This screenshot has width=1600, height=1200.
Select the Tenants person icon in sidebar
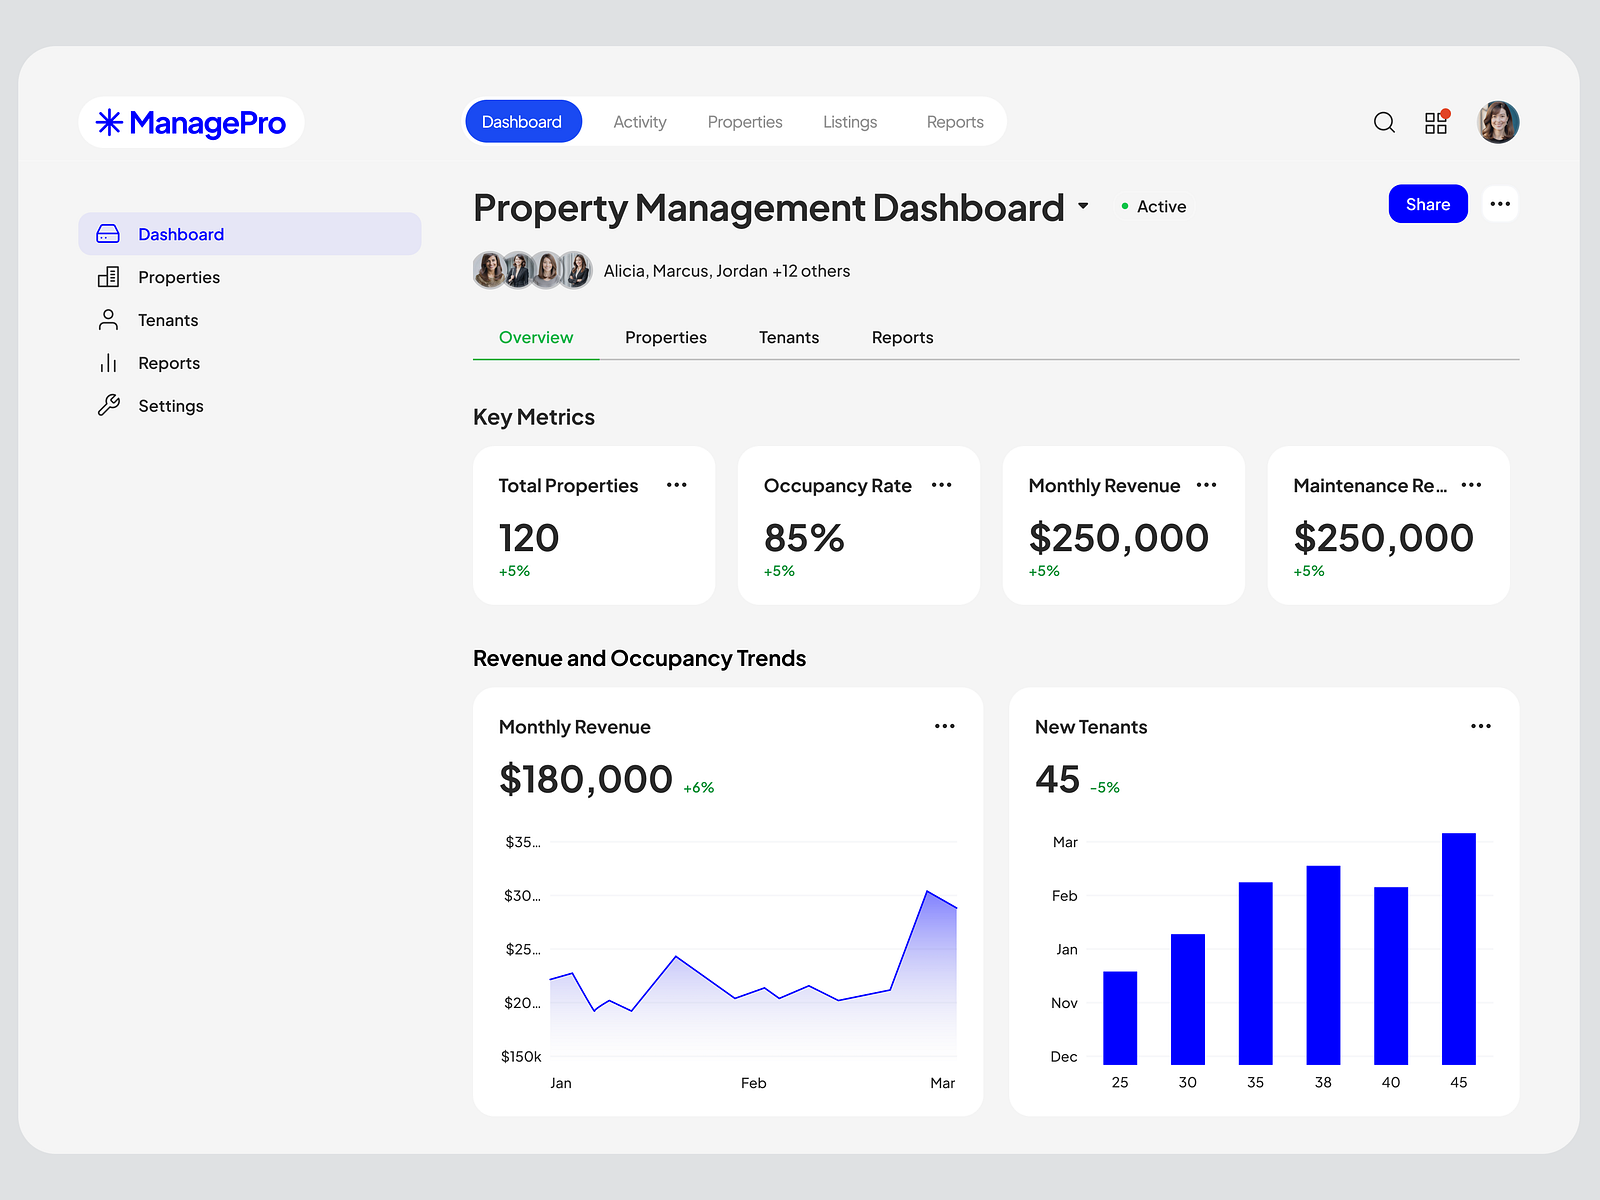(x=107, y=319)
